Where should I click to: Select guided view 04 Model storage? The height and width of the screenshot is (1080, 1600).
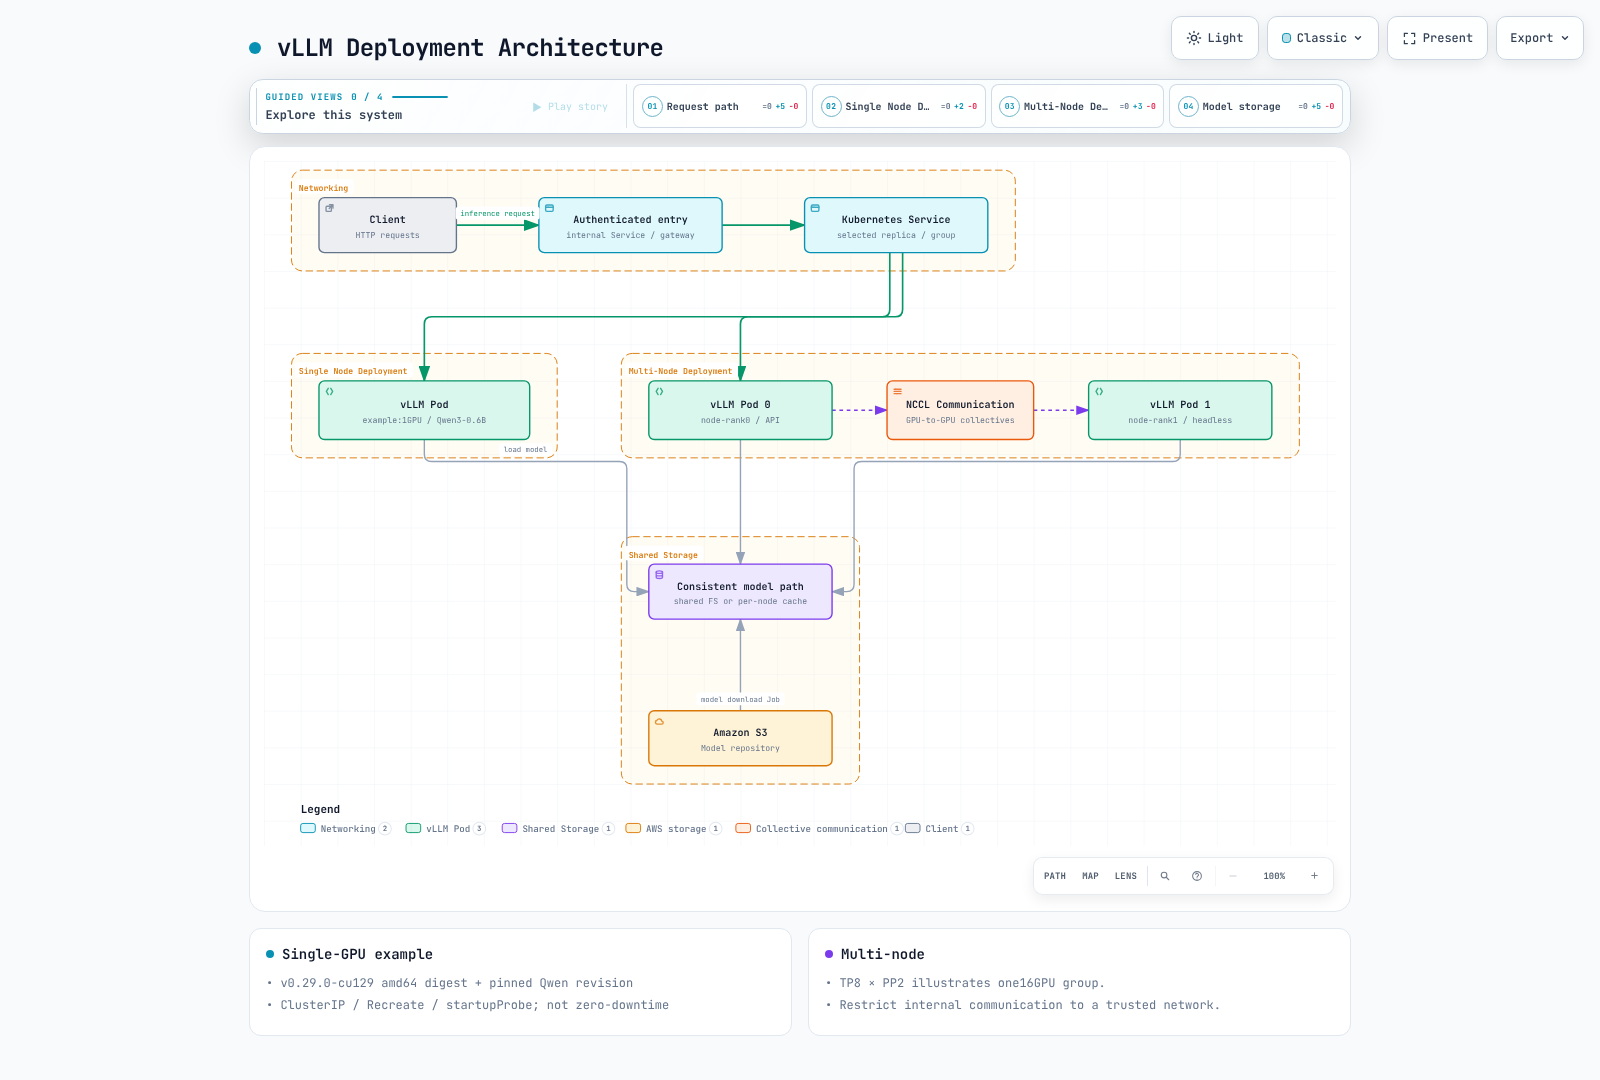pos(1256,106)
